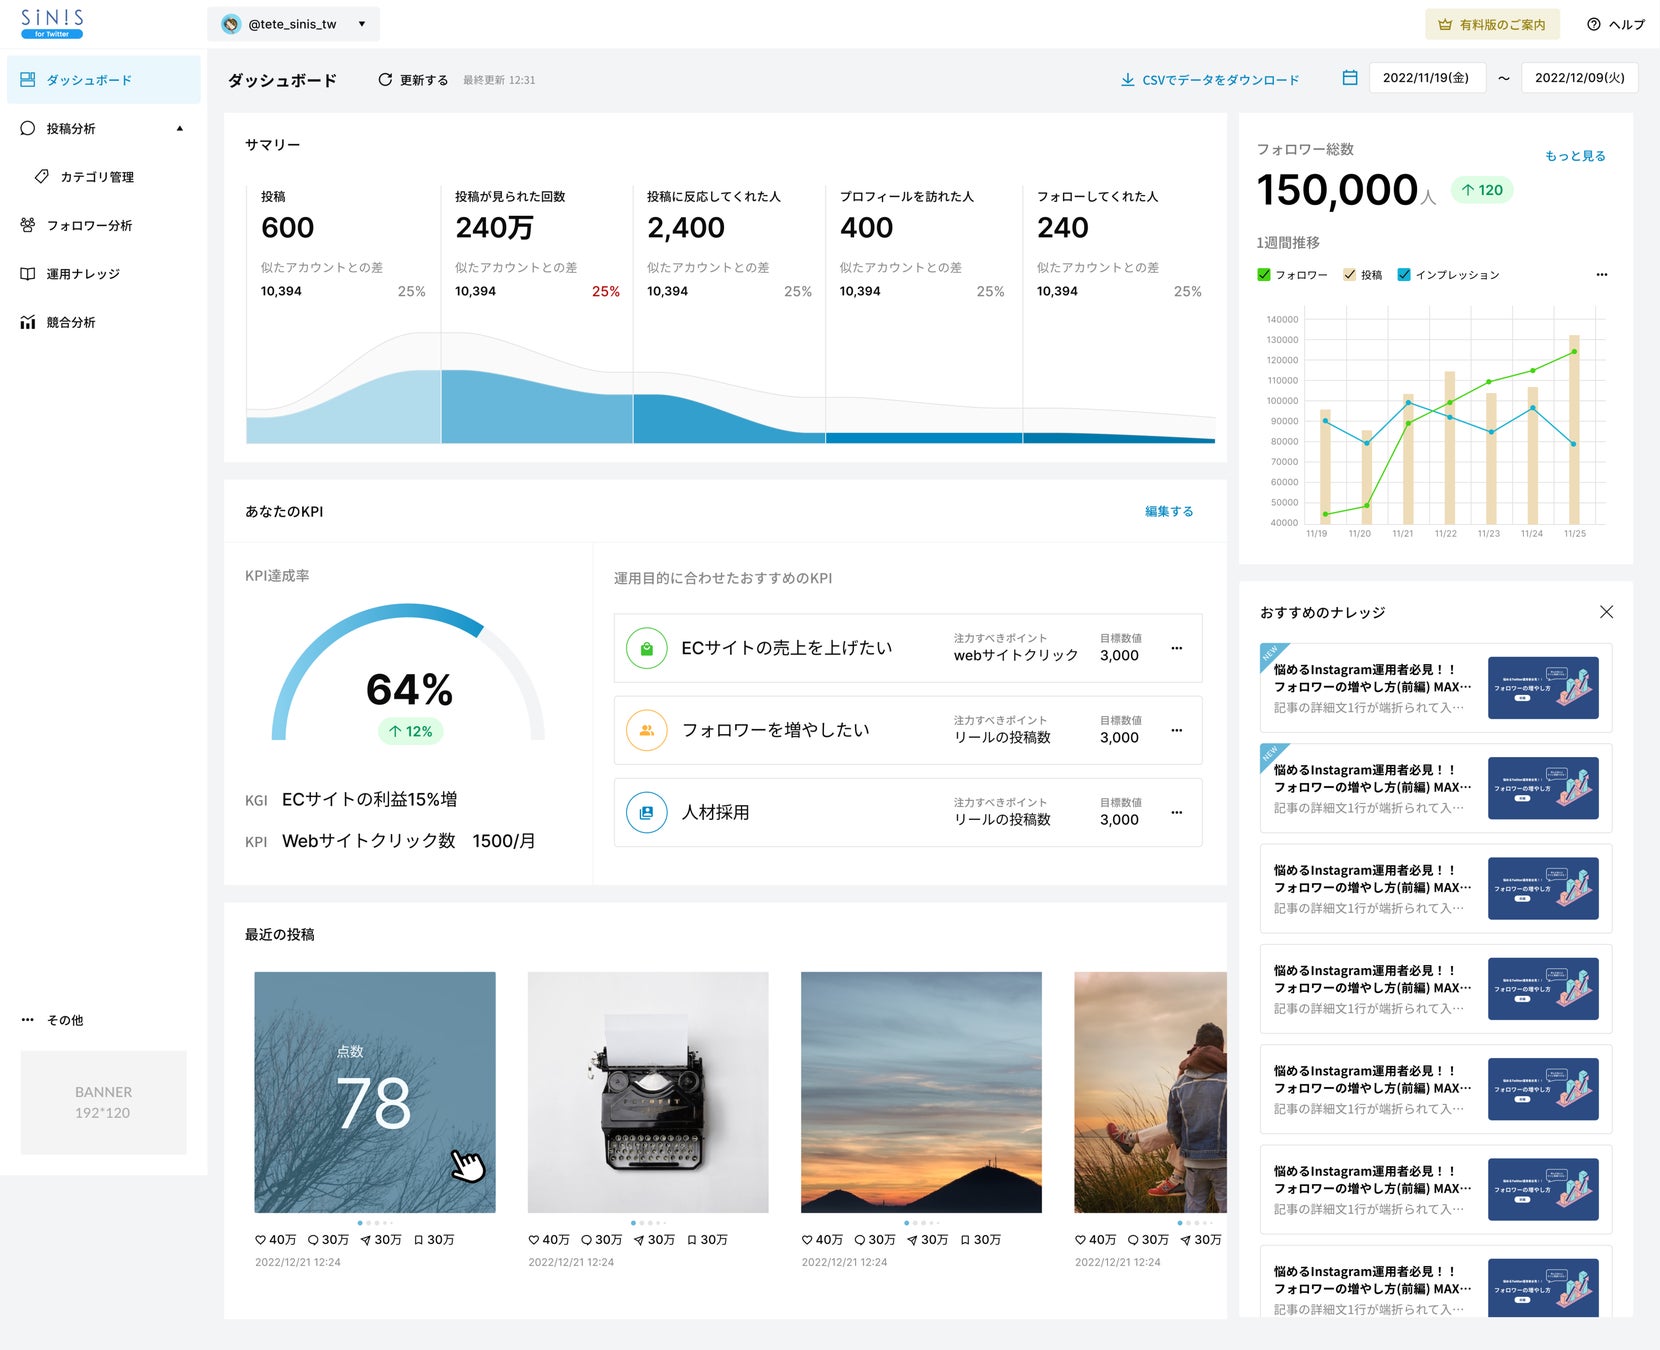Open ヘルプ help in the top bar
This screenshot has width=1660, height=1350.
1616,24
